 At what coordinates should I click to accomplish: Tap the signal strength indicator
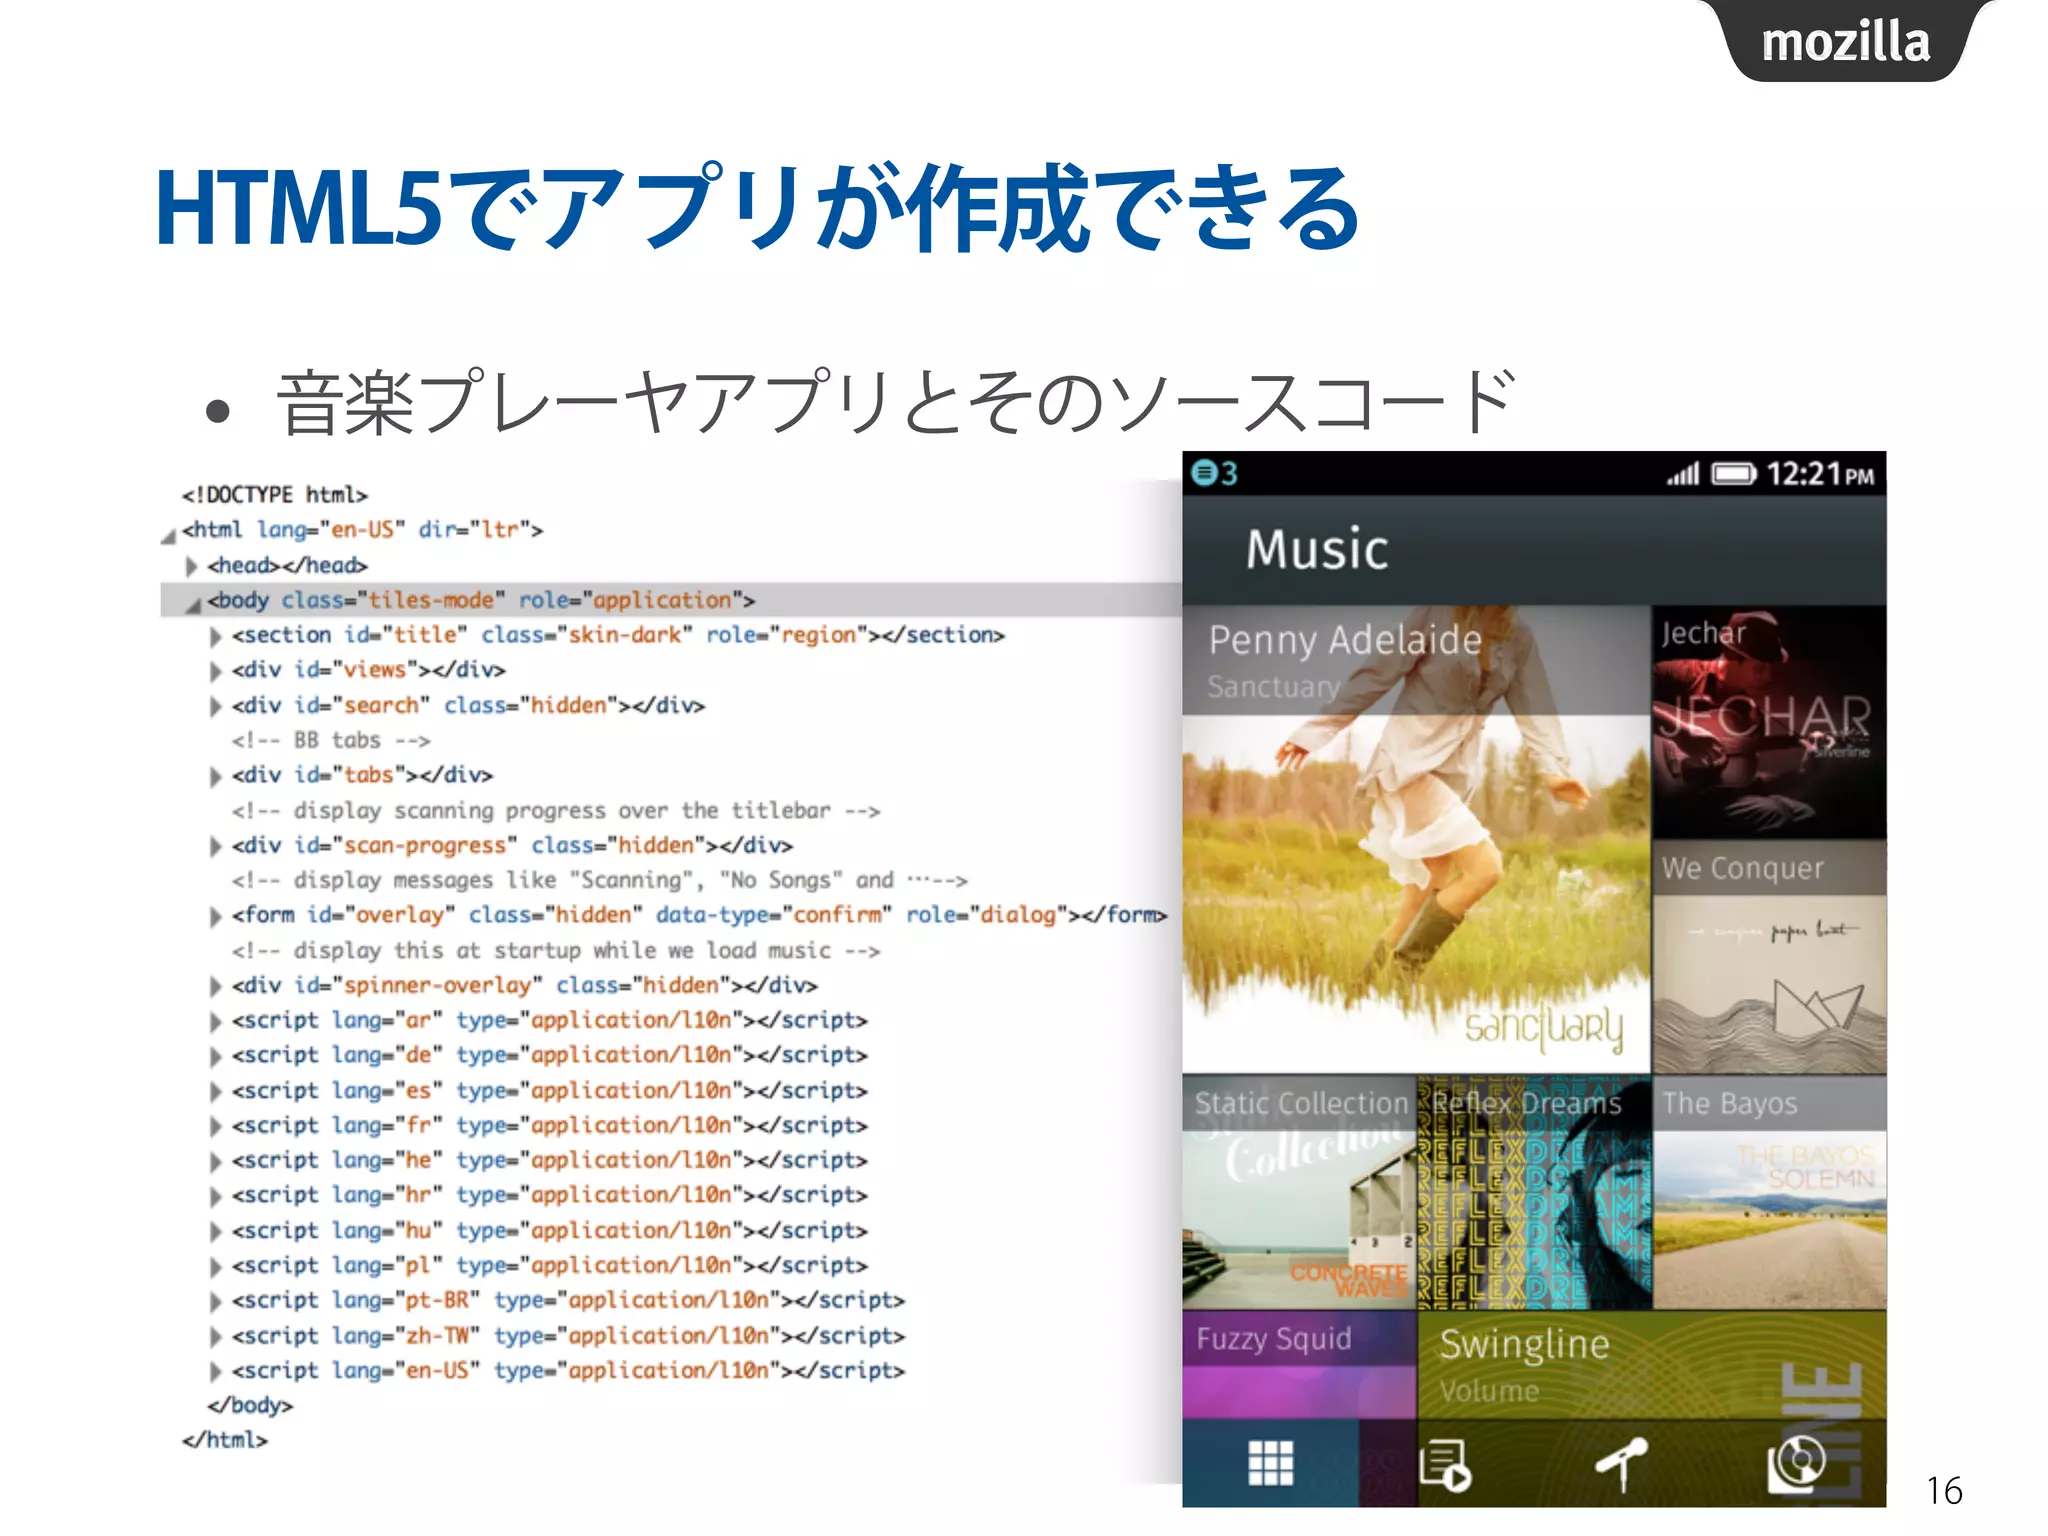(x=1683, y=473)
